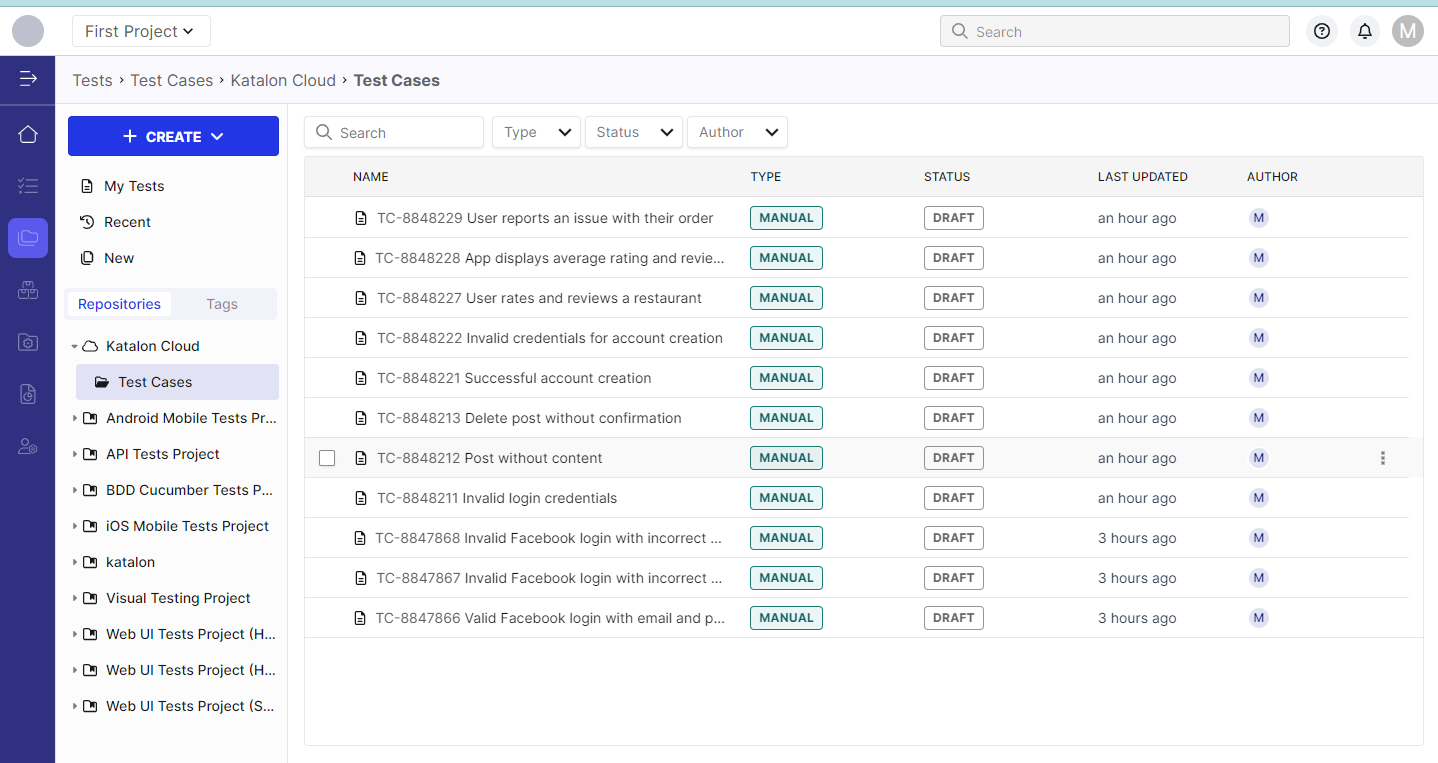Go to the Home icon in sidebar
The image size is (1438, 763).
click(28, 134)
